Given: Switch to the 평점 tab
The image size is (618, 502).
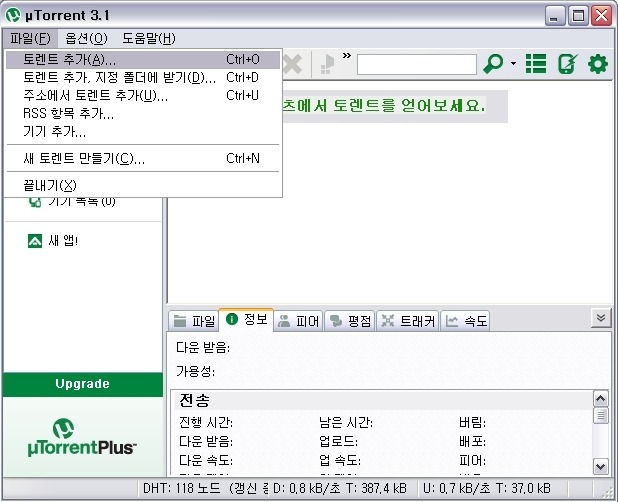Looking at the screenshot, I should coord(350,321).
